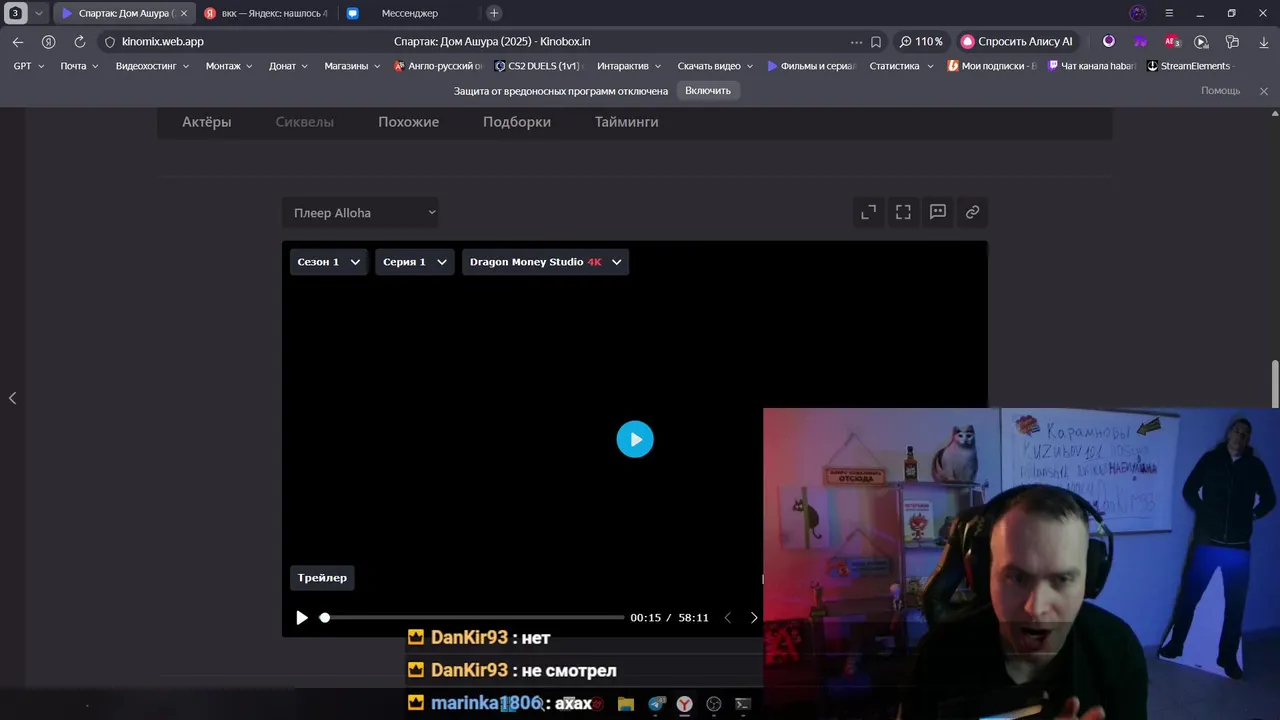The width and height of the screenshot is (1280, 720).
Task: Click Включить to enable malware protection
Action: tap(708, 91)
